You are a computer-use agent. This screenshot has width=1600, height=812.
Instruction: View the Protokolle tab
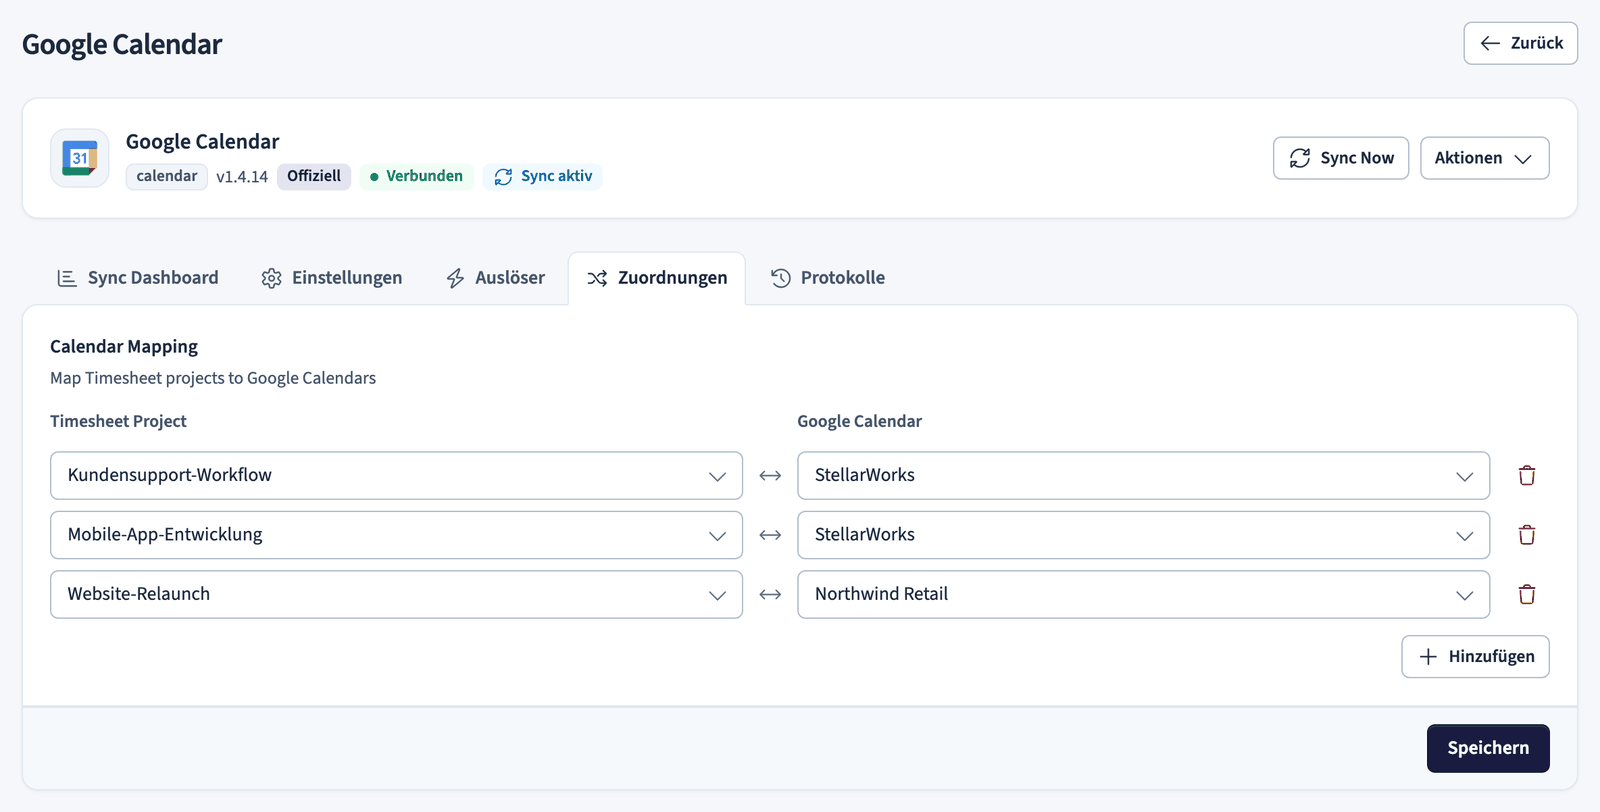[x=828, y=278]
